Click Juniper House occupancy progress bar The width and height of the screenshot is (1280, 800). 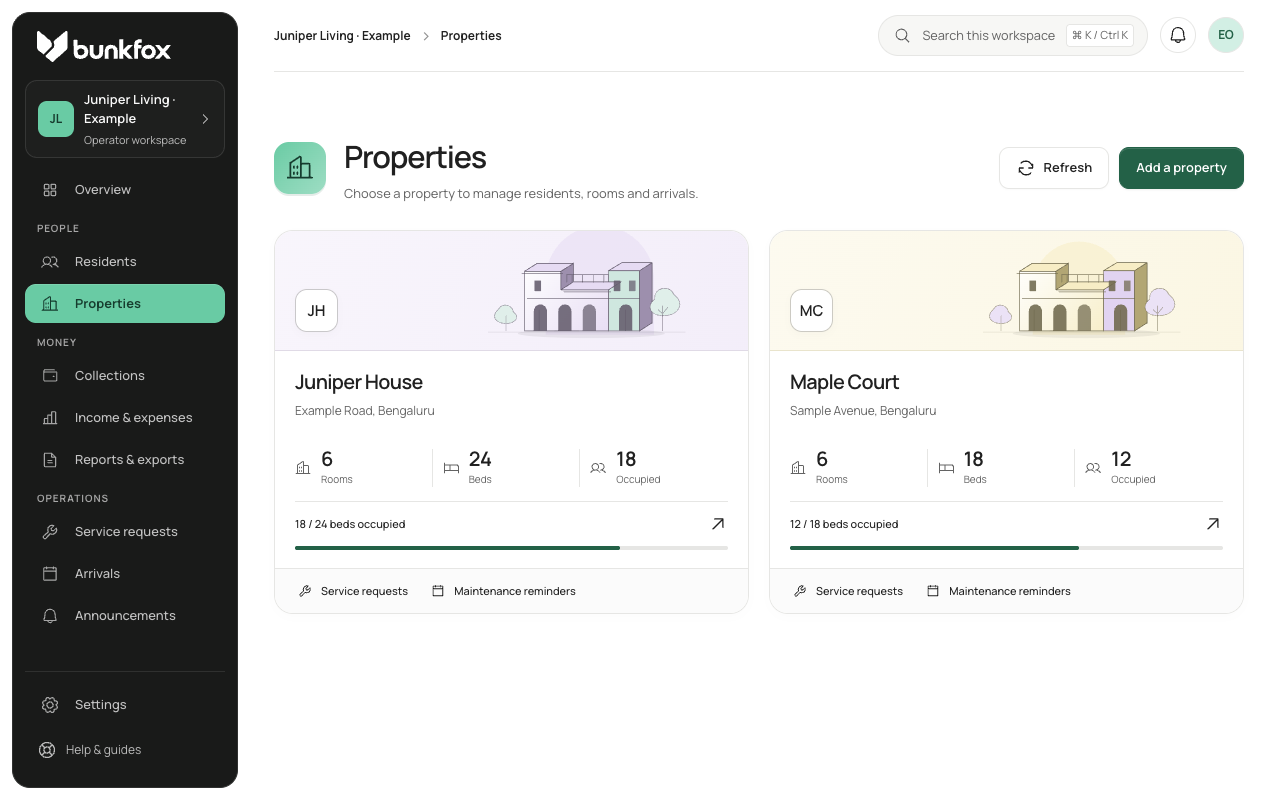click(x=511, y=548)
